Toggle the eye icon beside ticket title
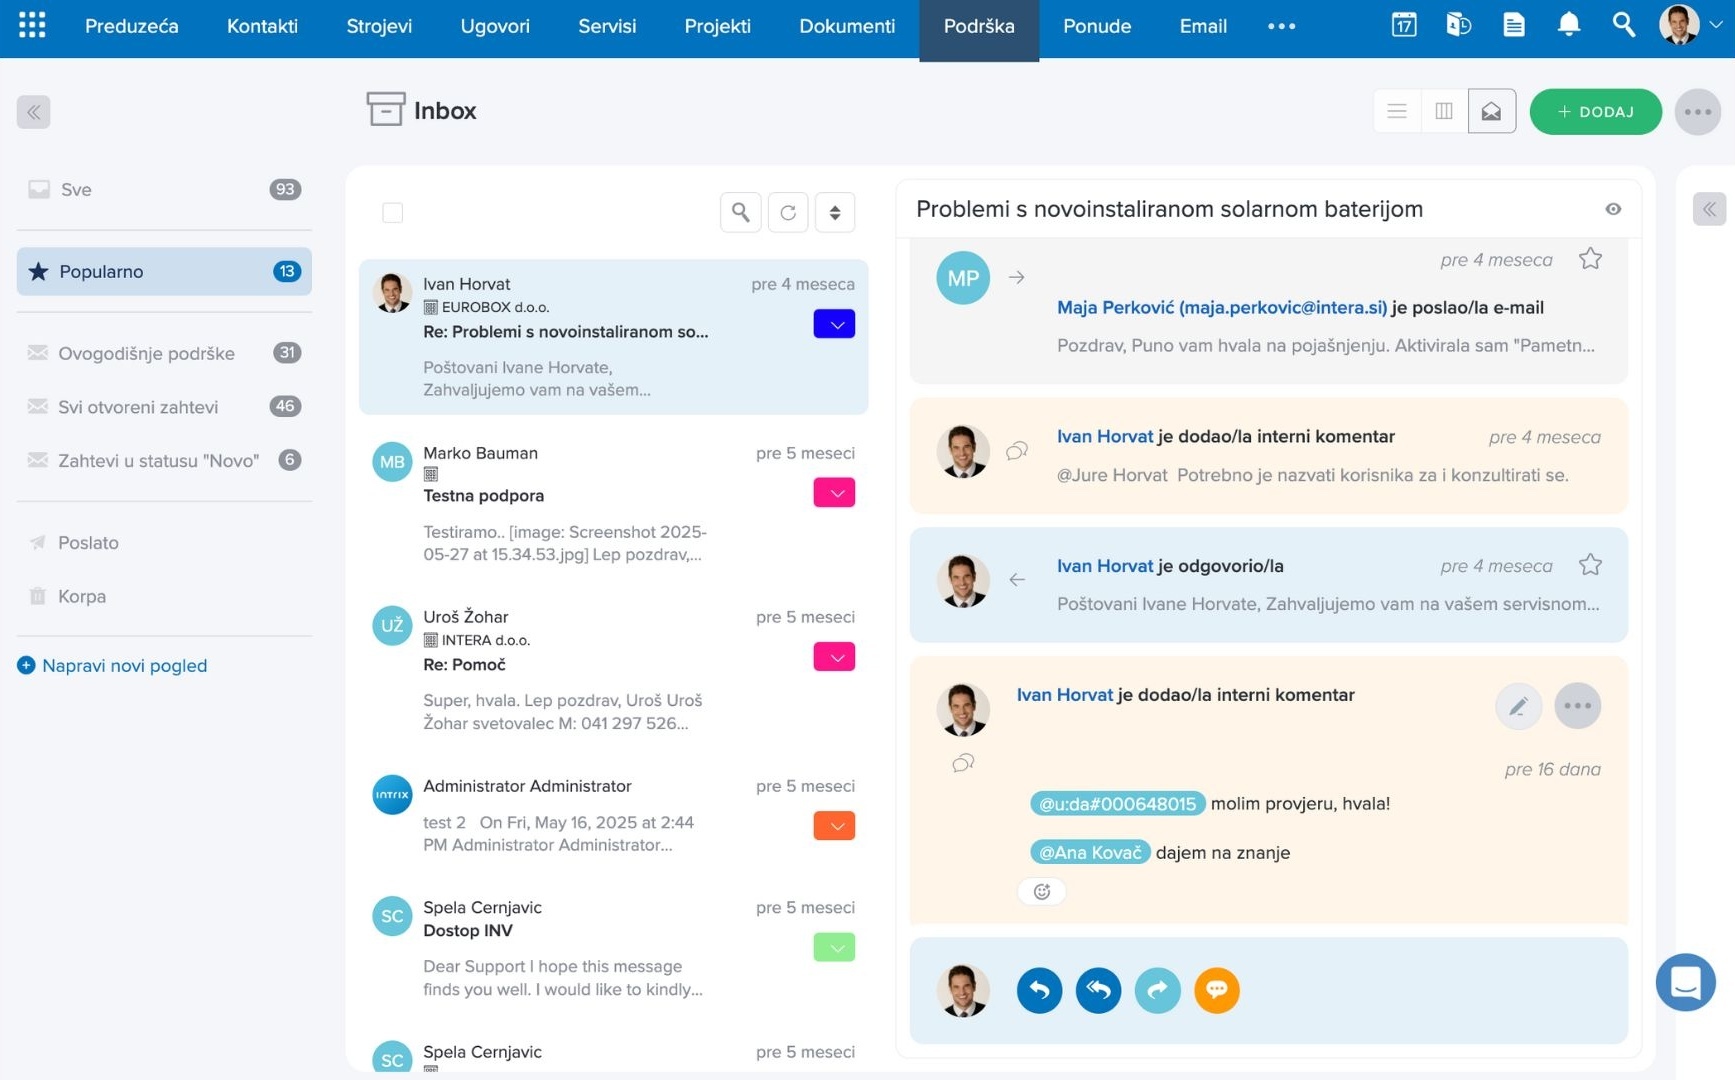 click(x=1612, y=209)
